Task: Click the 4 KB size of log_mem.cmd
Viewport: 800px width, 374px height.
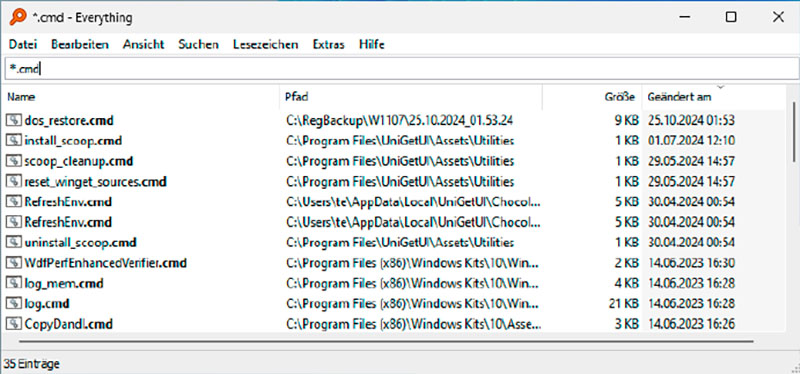Action: point(626,283)
